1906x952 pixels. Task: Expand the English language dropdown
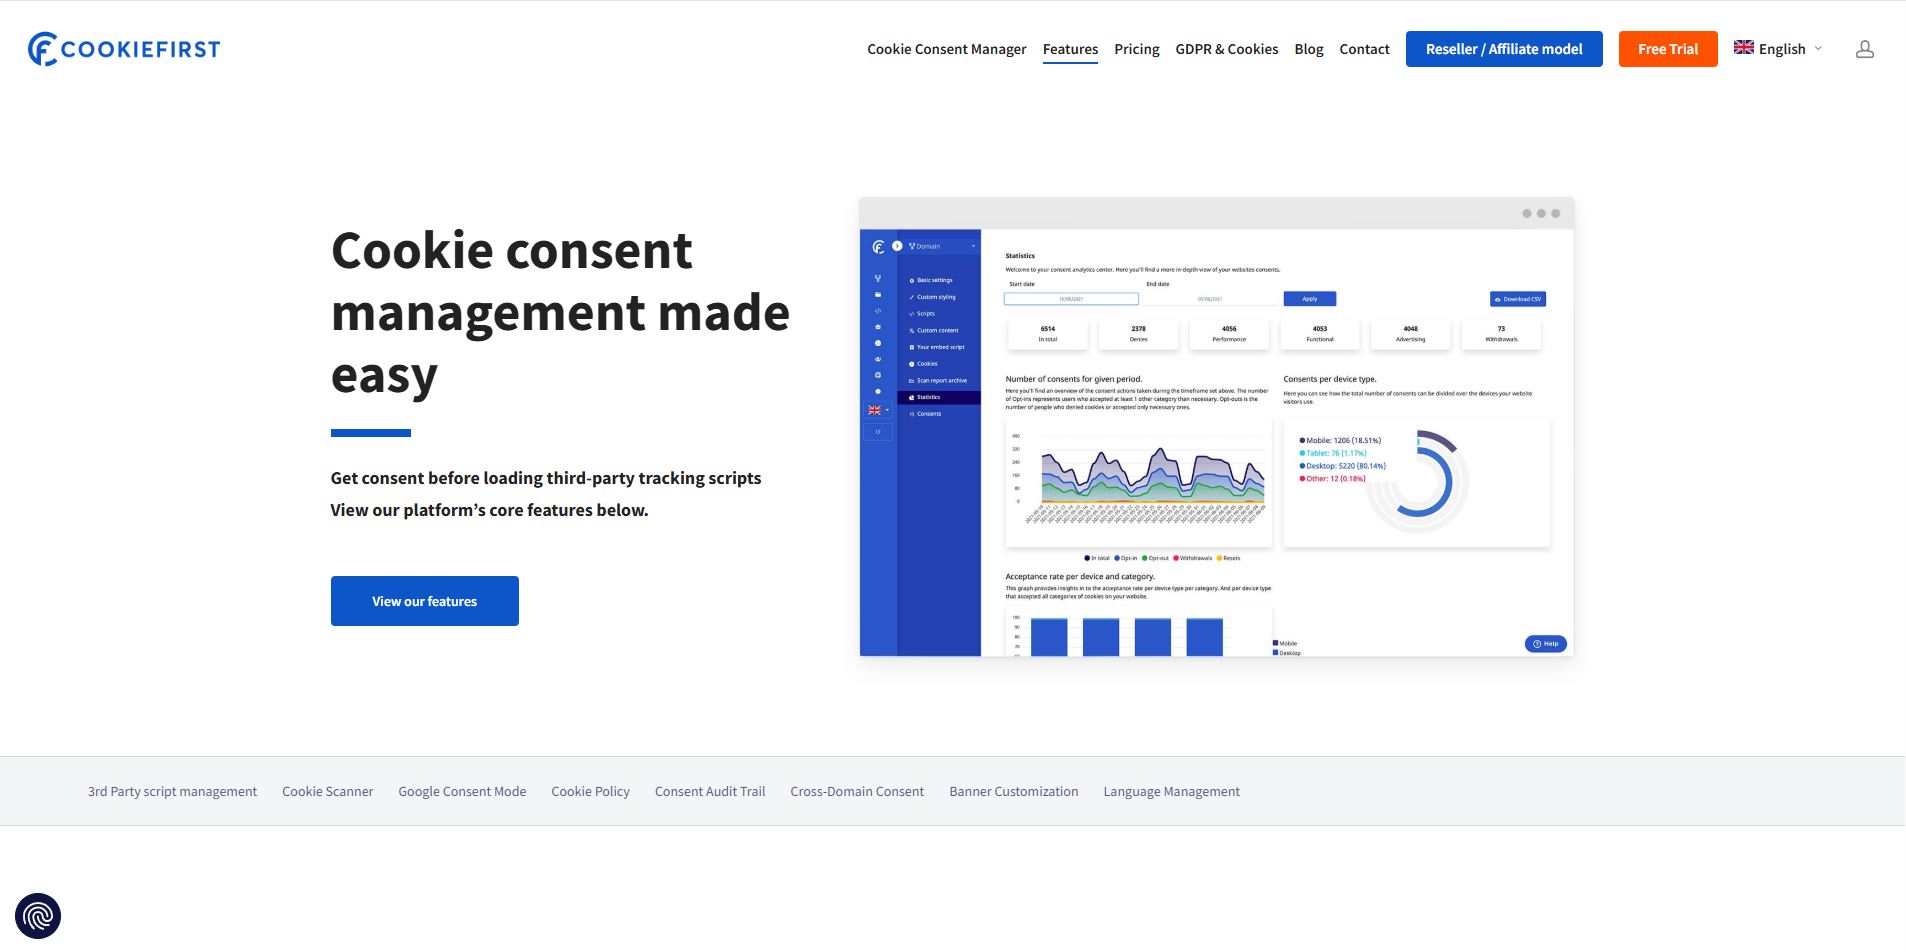pyautogui.click(x=1778, y=49)
